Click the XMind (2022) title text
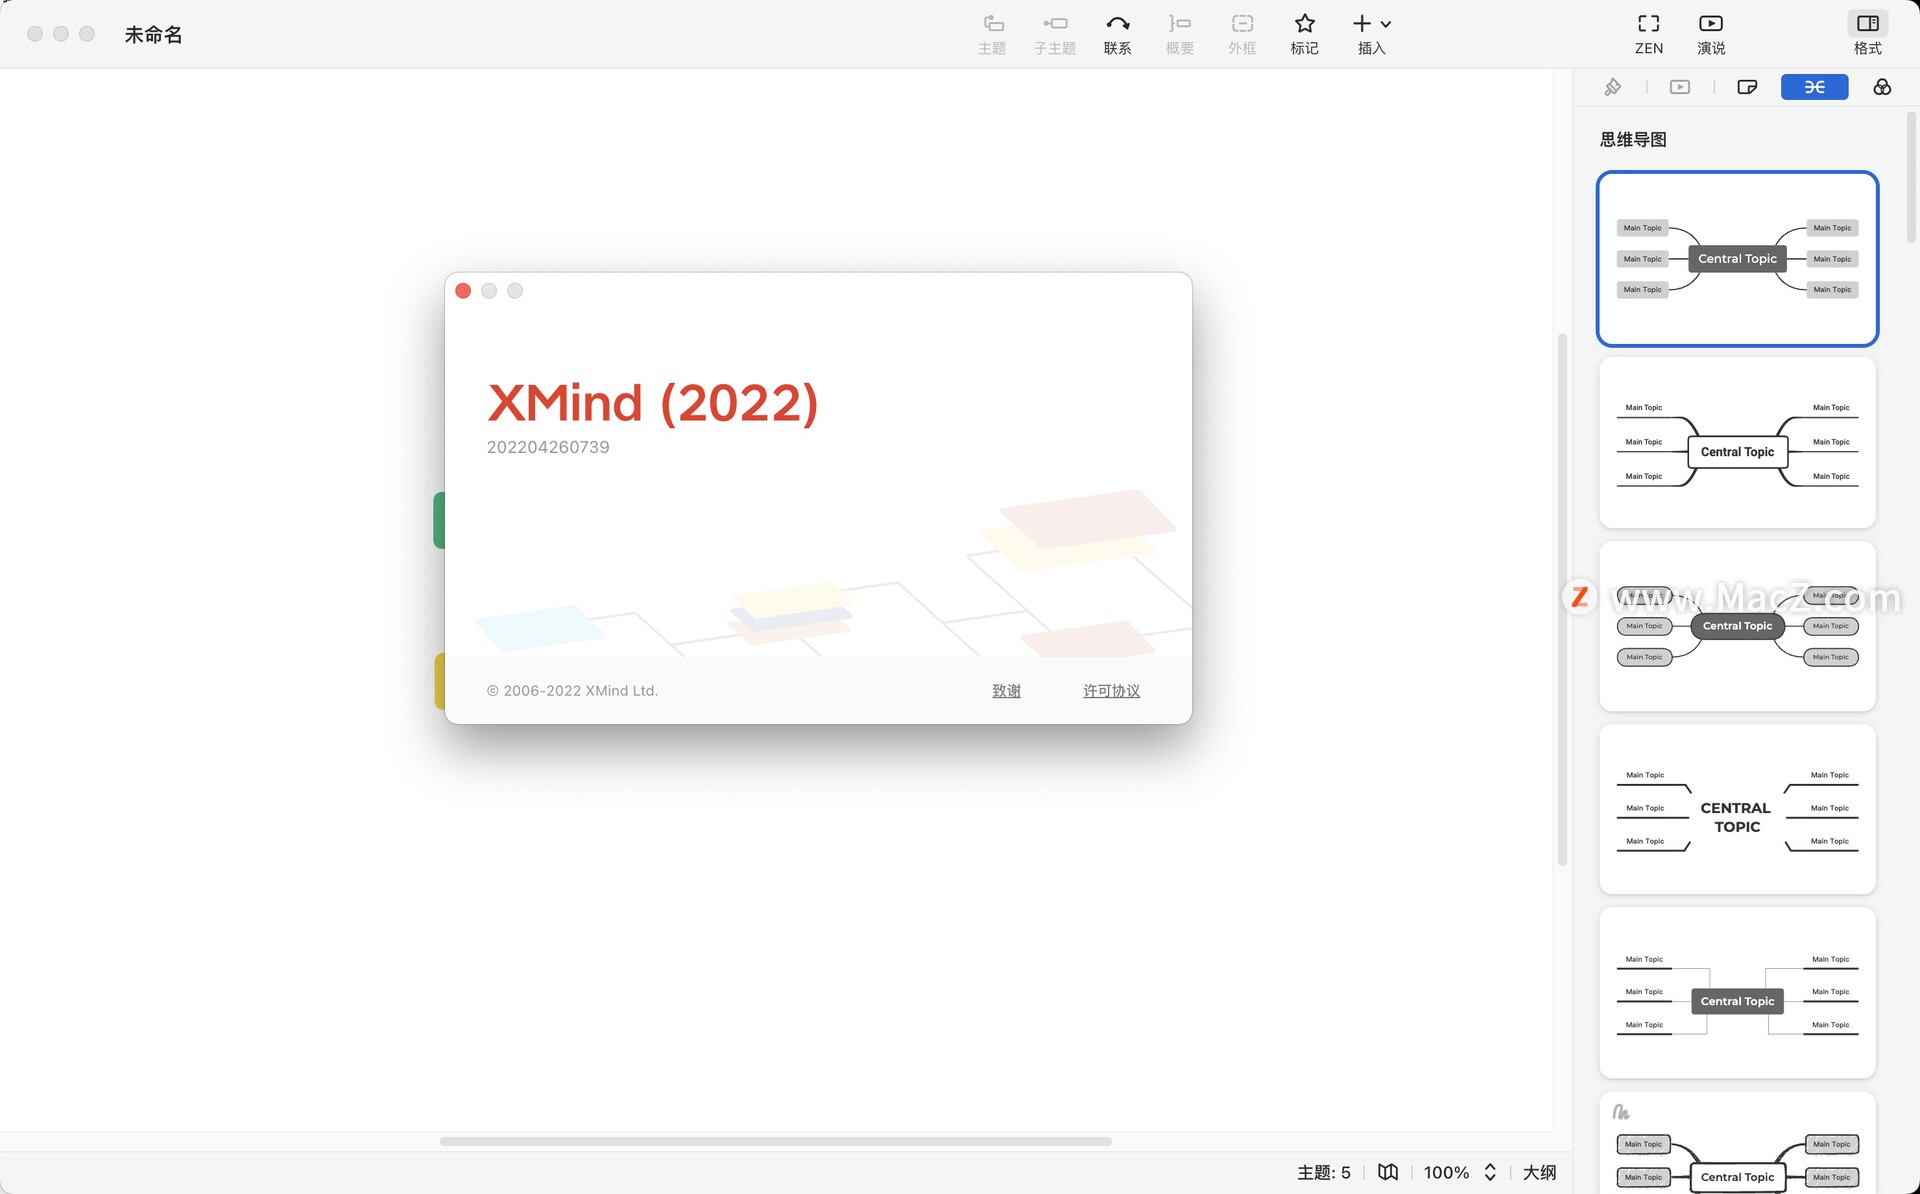The height and width of the screenshot is (1194, 1920). 653,403
